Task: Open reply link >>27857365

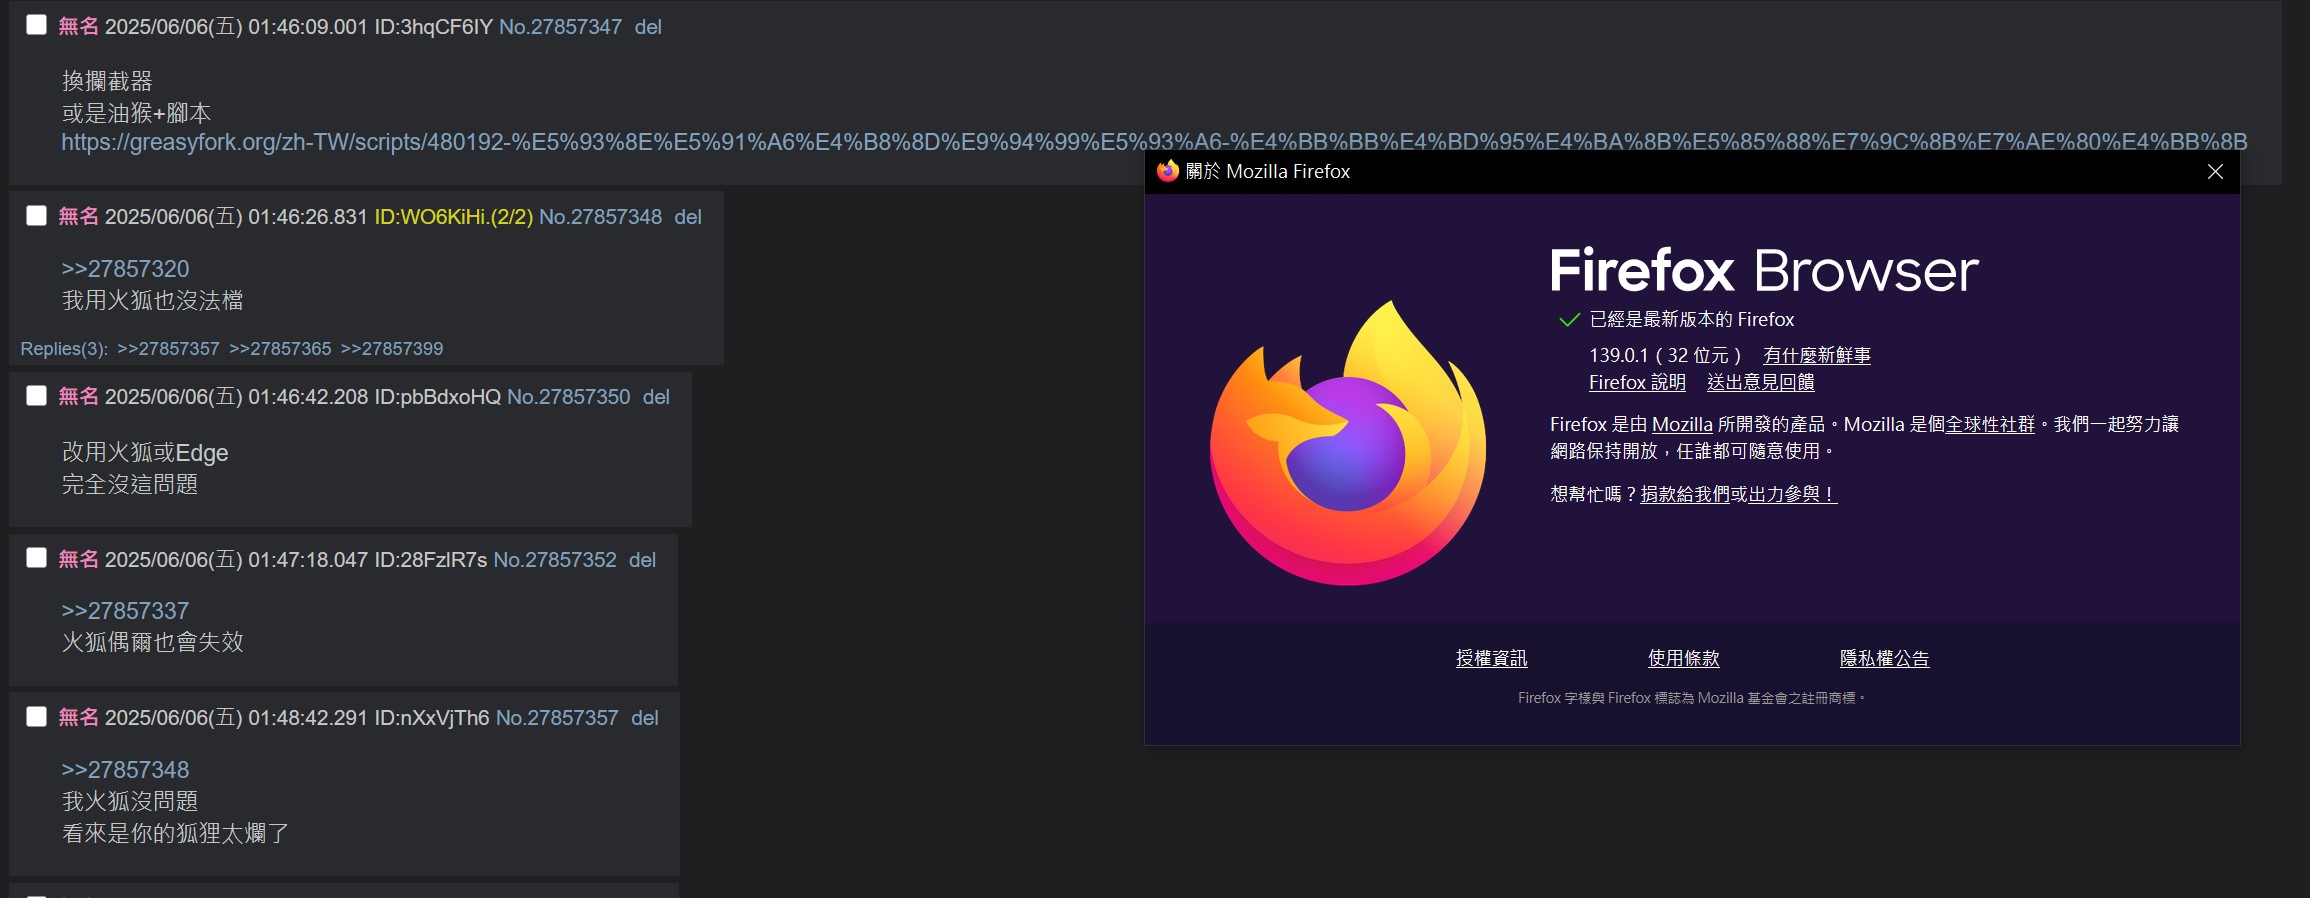Action: pos(280,349)
